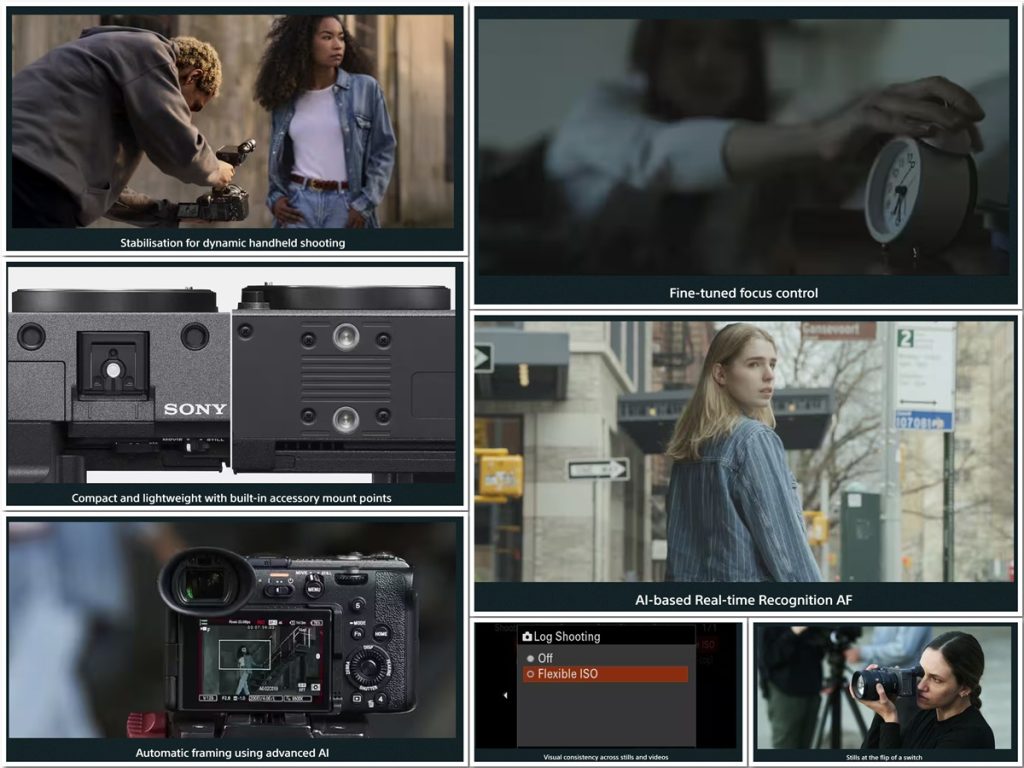Click the Log Shooting camera icon

point(527,636)
